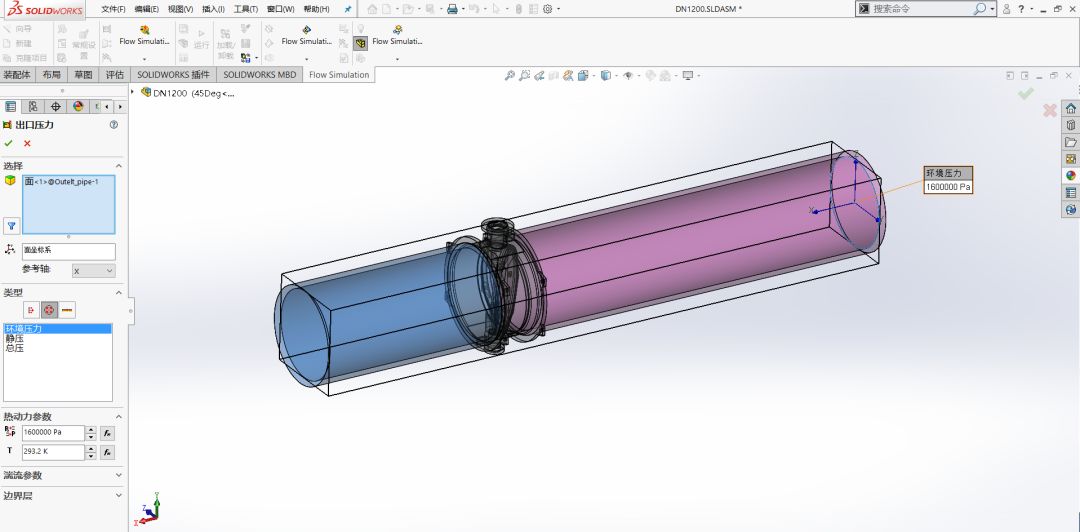Open the second Flow Simulation toolbar dropdown

pyautogui.click(x=306, y=59)
